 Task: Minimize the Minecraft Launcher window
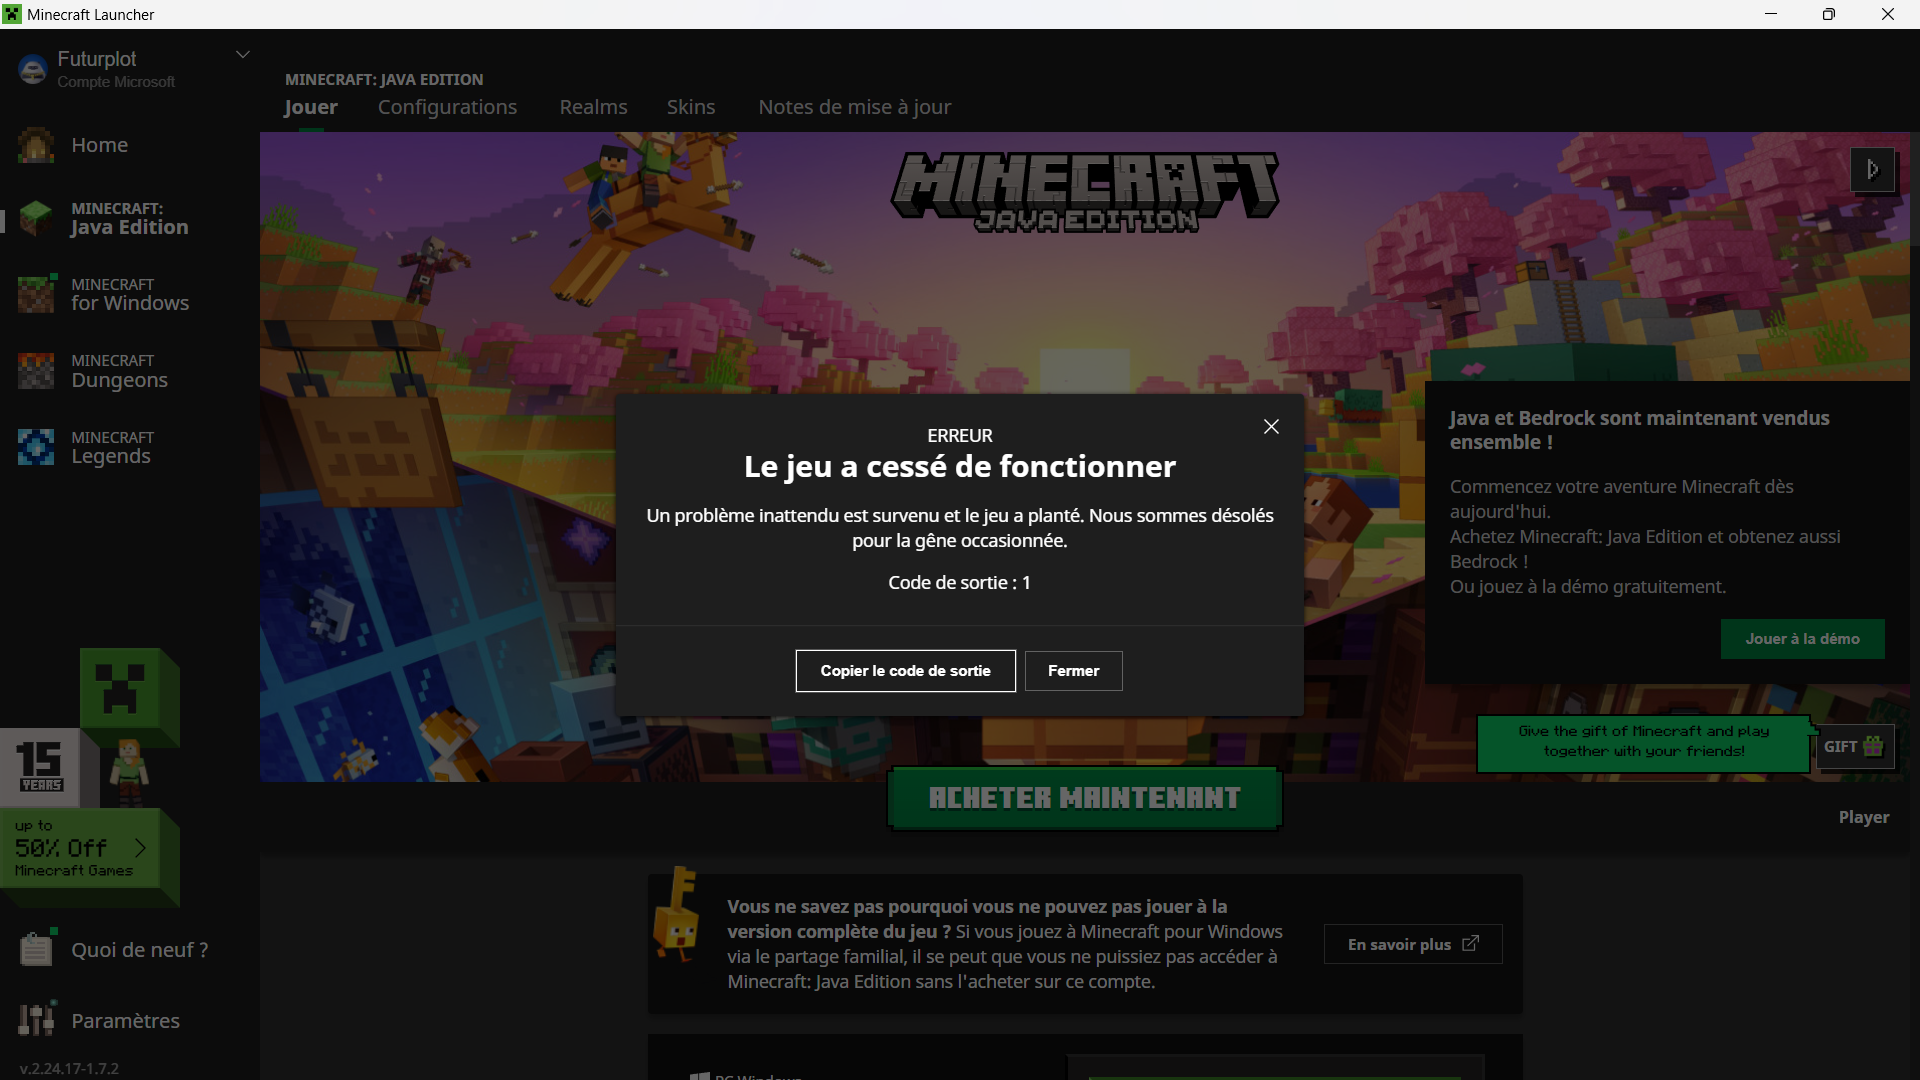point(1771,14)
